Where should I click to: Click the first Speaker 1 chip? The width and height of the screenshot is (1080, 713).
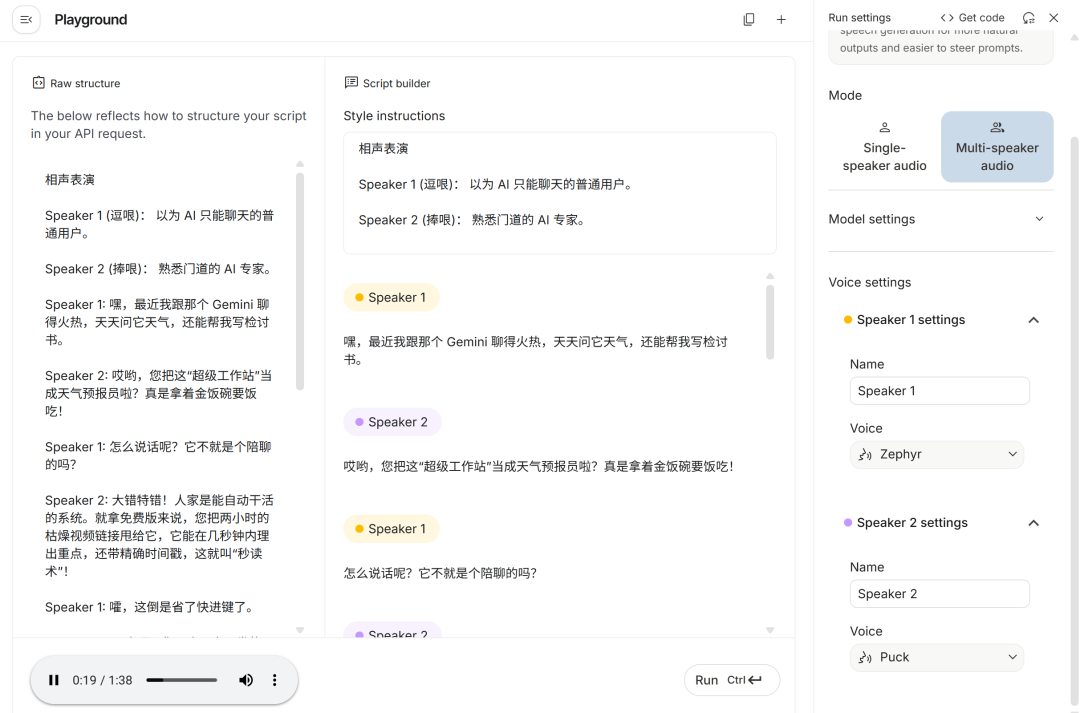pyautogui.click(x=391, y=298)
